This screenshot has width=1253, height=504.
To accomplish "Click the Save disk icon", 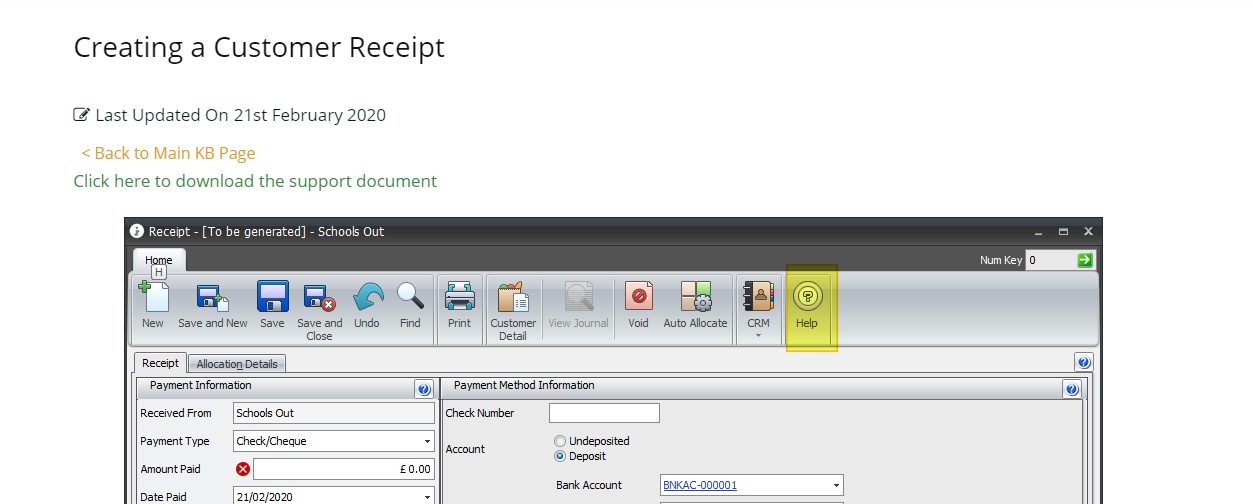I will 272,298.
